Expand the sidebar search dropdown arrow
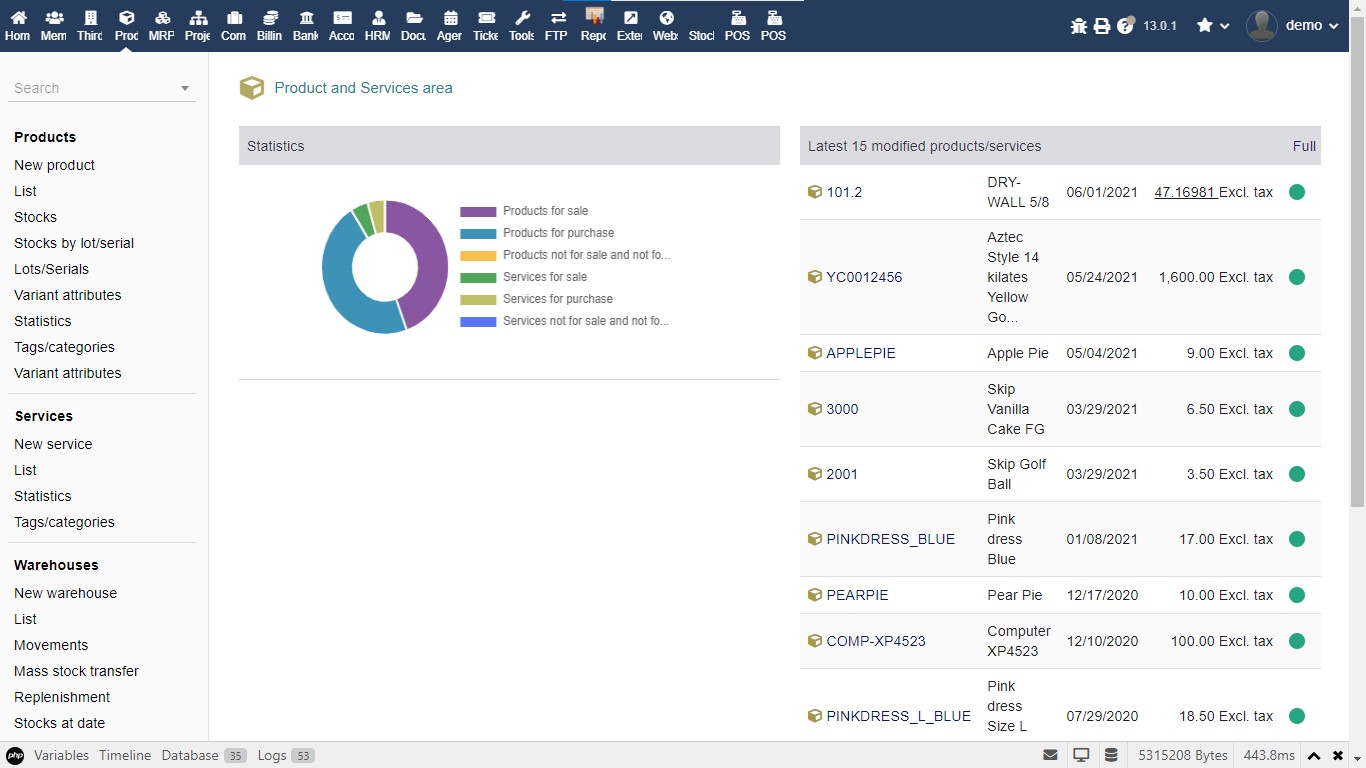1366x768 pixels. (x=184, y=88)
